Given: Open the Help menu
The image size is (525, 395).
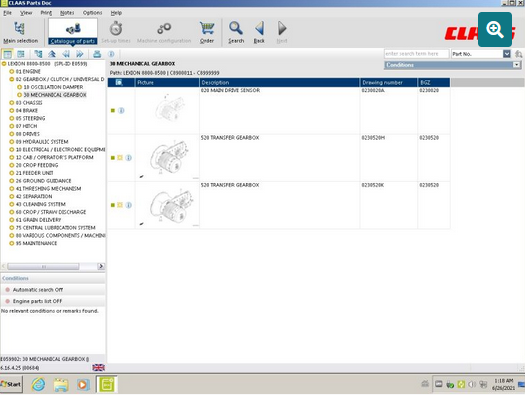Looking at the screenshot, I should (x=116, y=13).
